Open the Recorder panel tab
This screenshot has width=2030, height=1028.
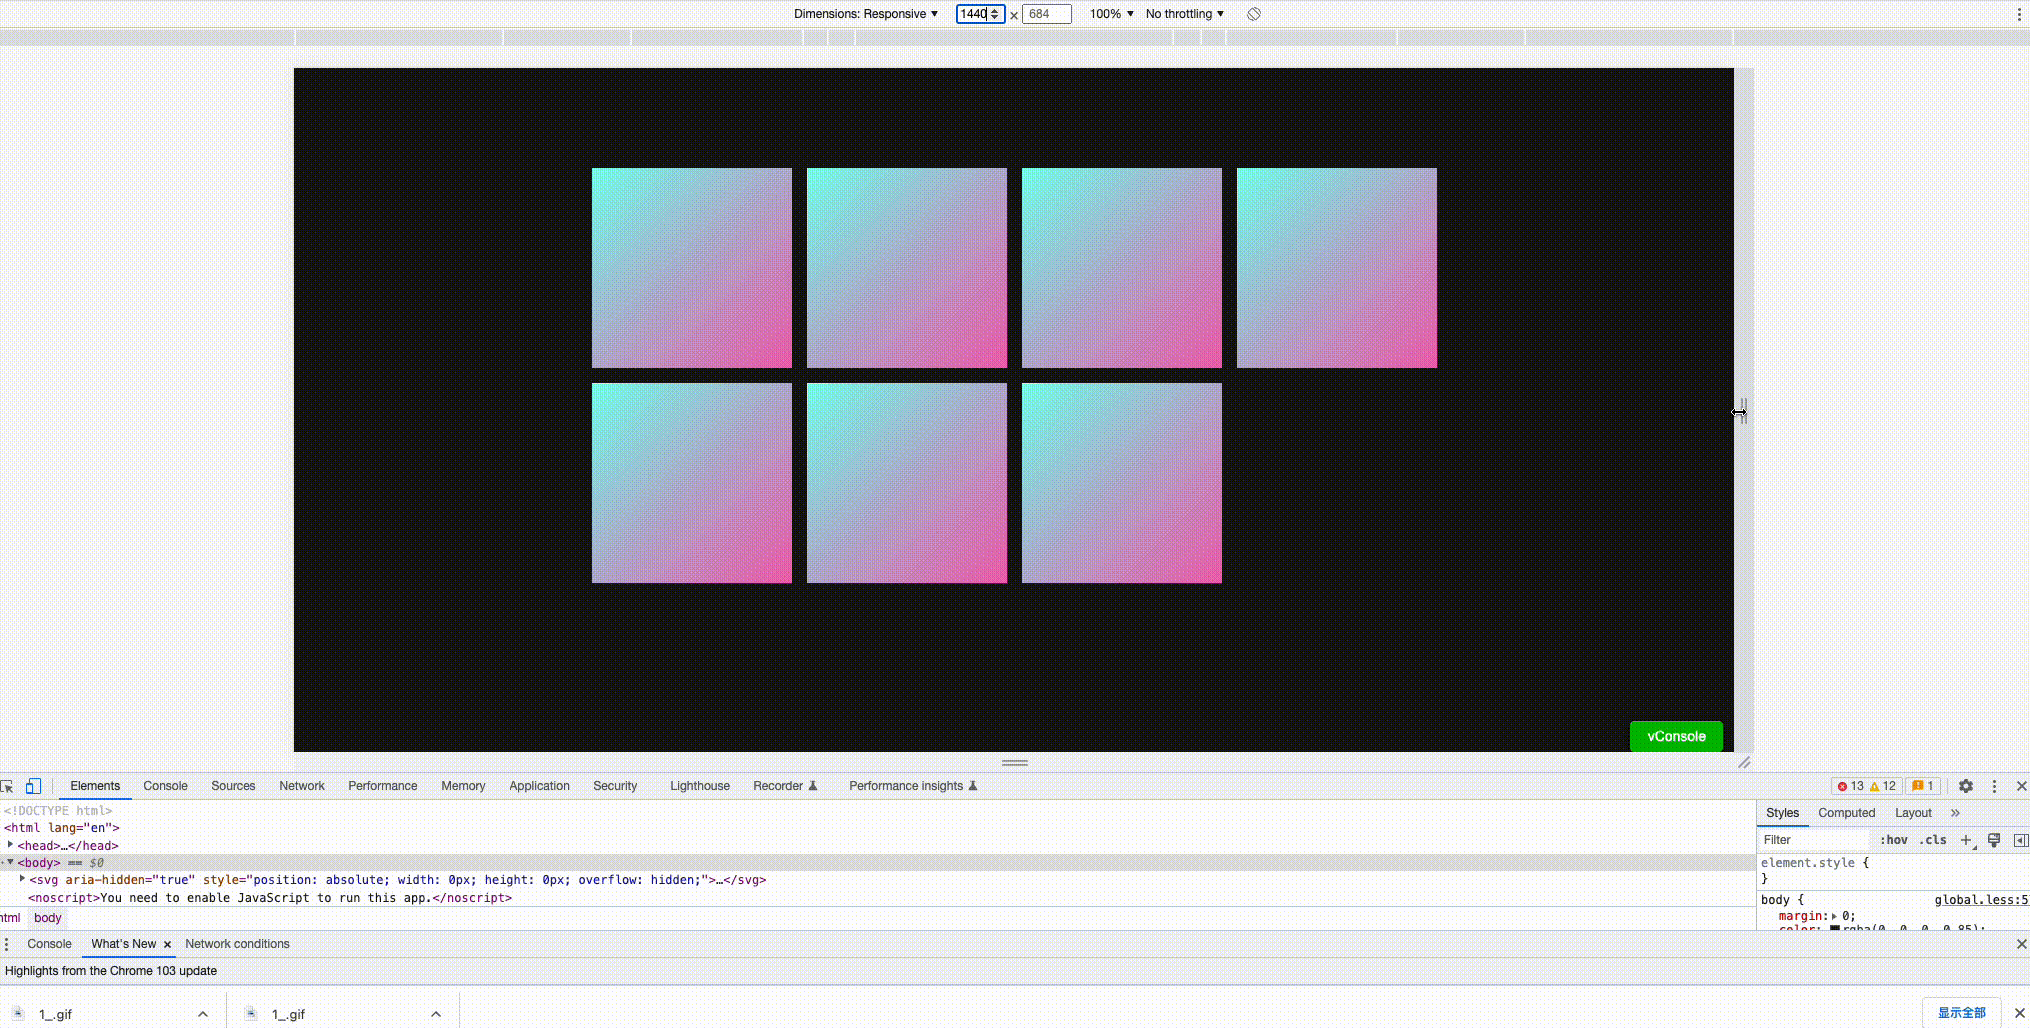click(785, 786)
